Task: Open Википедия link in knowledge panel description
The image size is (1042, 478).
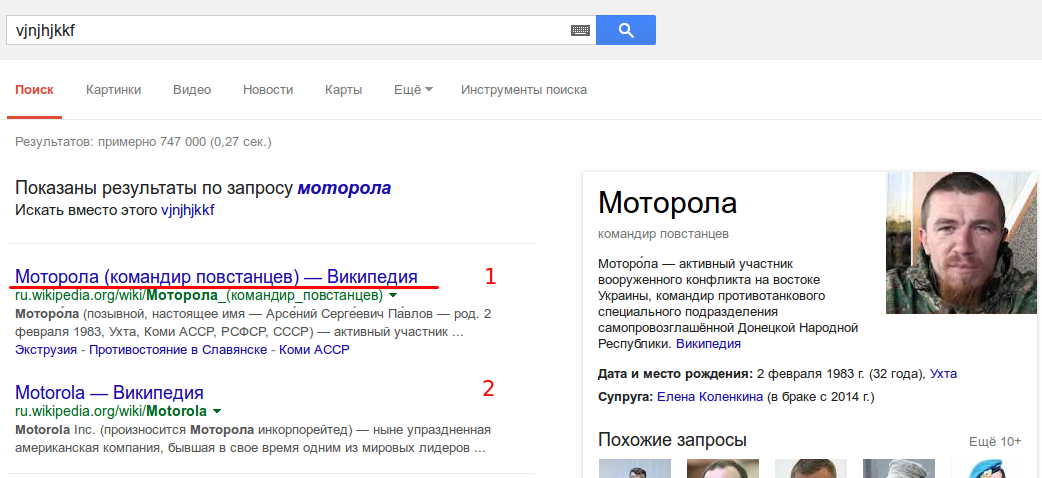Action: click(x=708, y=344)
